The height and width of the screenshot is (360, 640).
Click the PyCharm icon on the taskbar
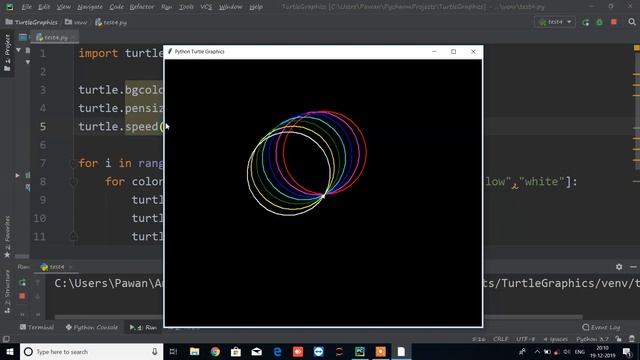tap(360, 351)
